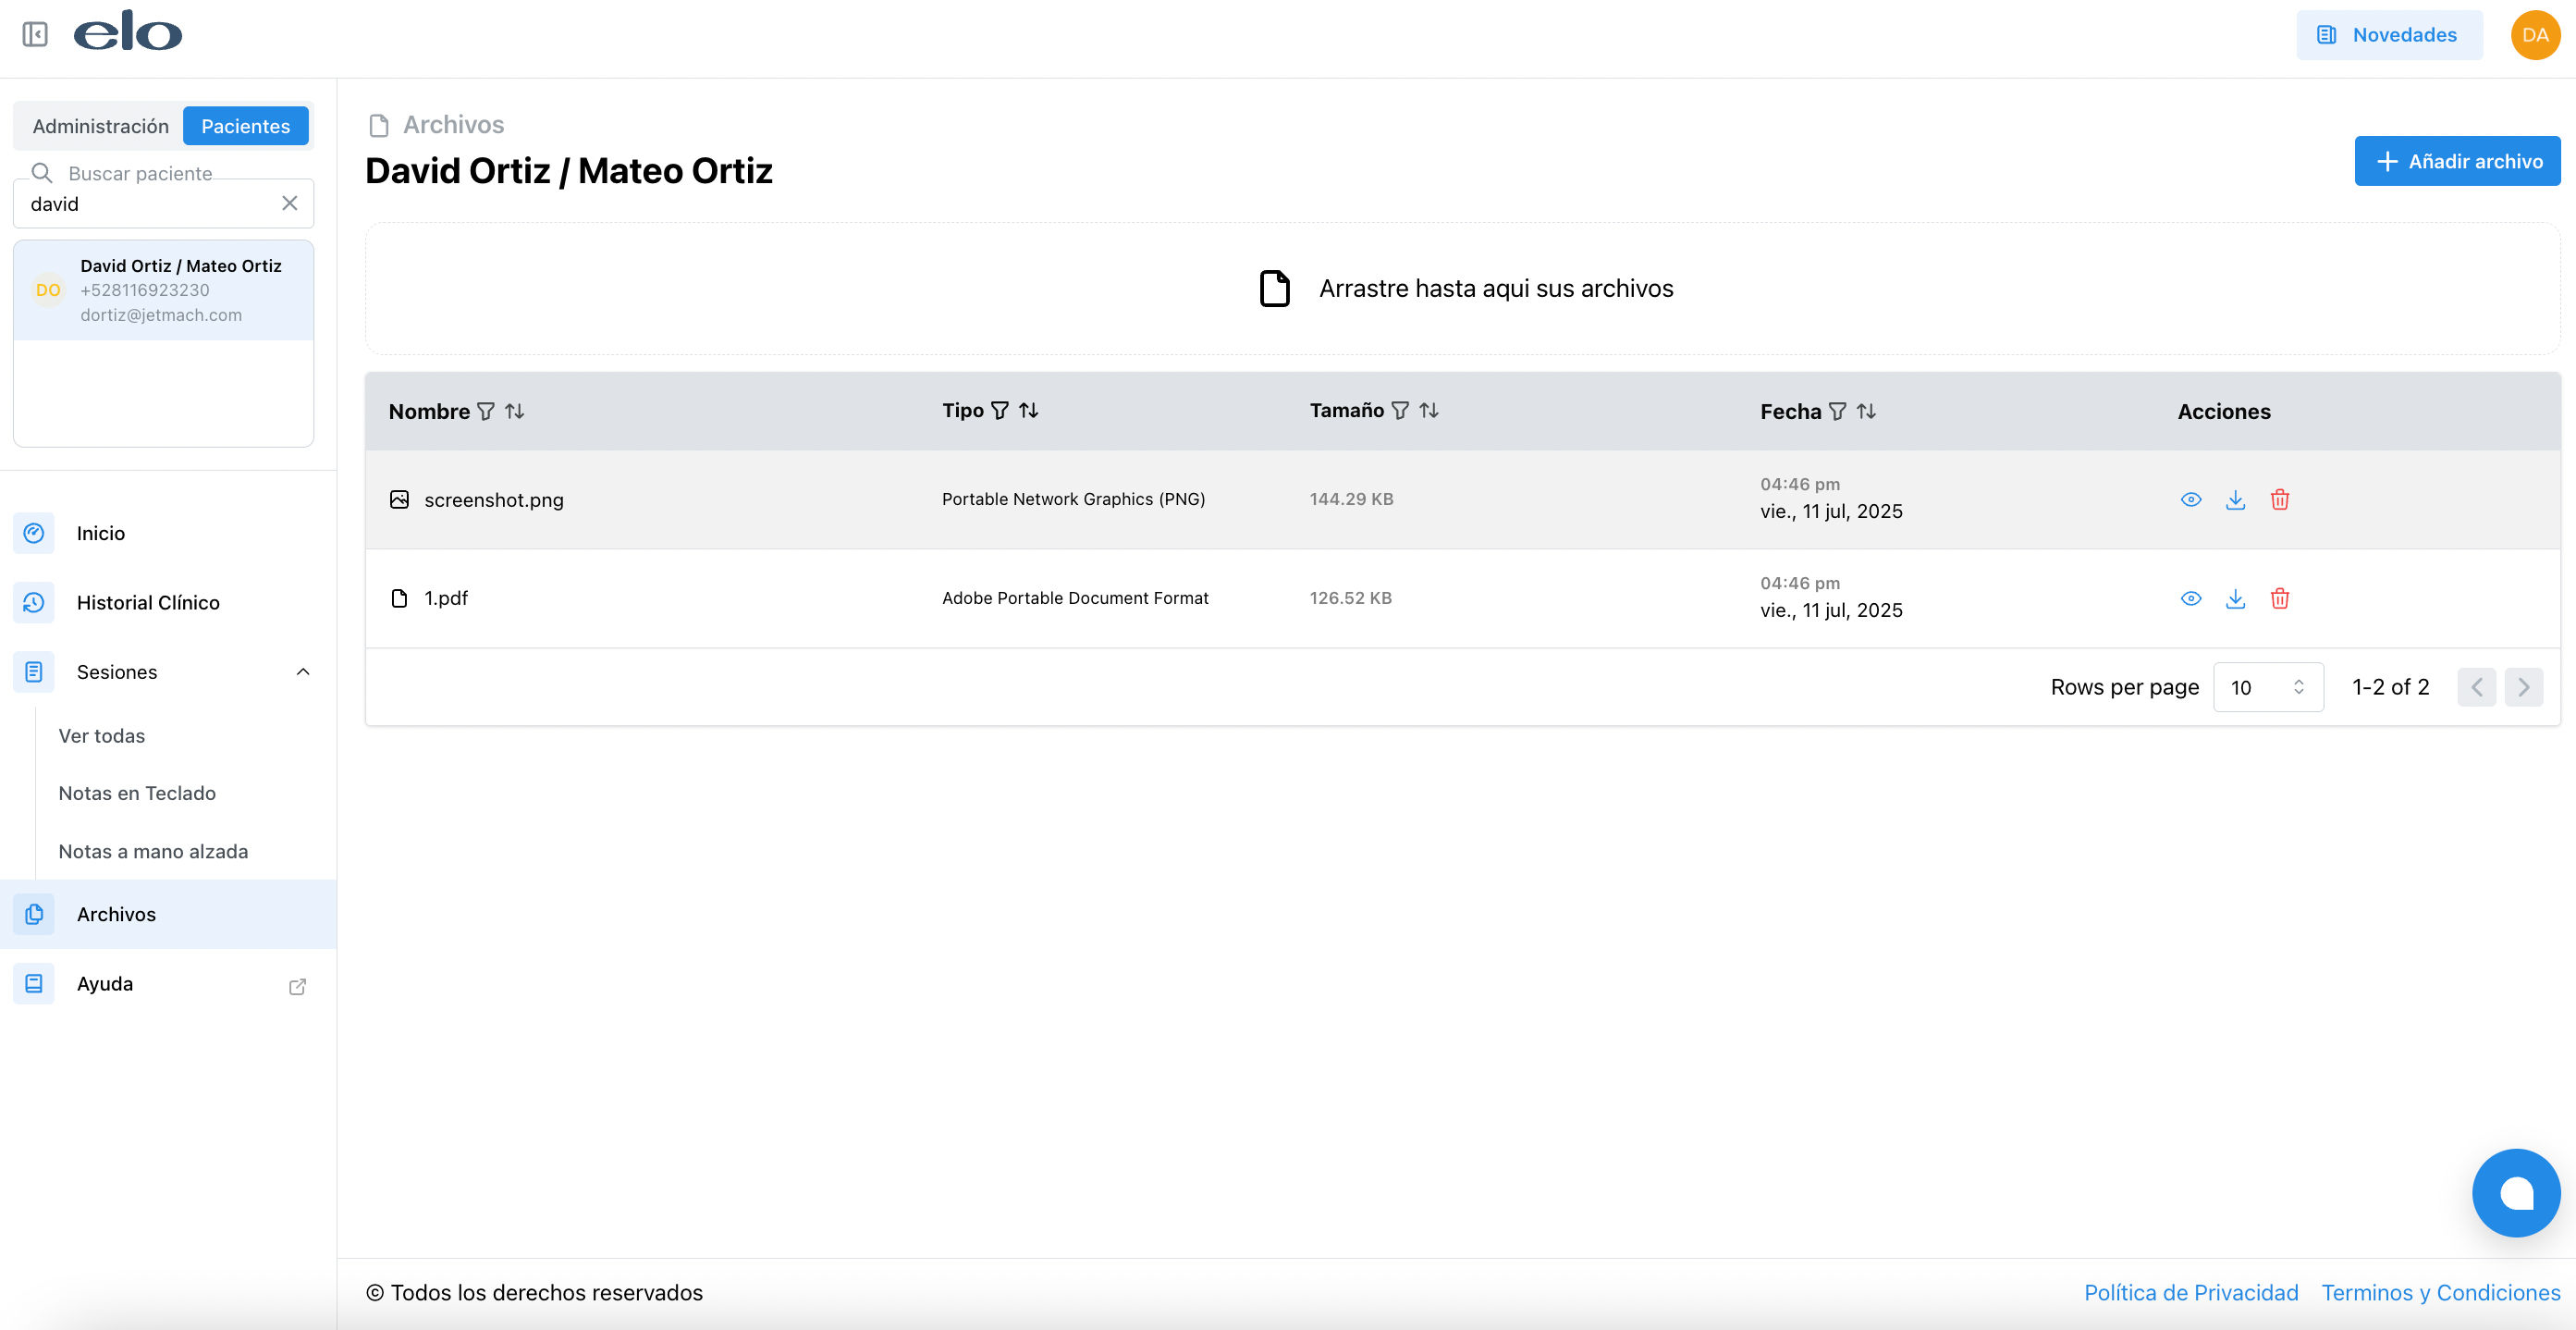This screenshot has width=2576, height=1330.
Task: Open the Rows per page dropdown
Action: 2267,687
